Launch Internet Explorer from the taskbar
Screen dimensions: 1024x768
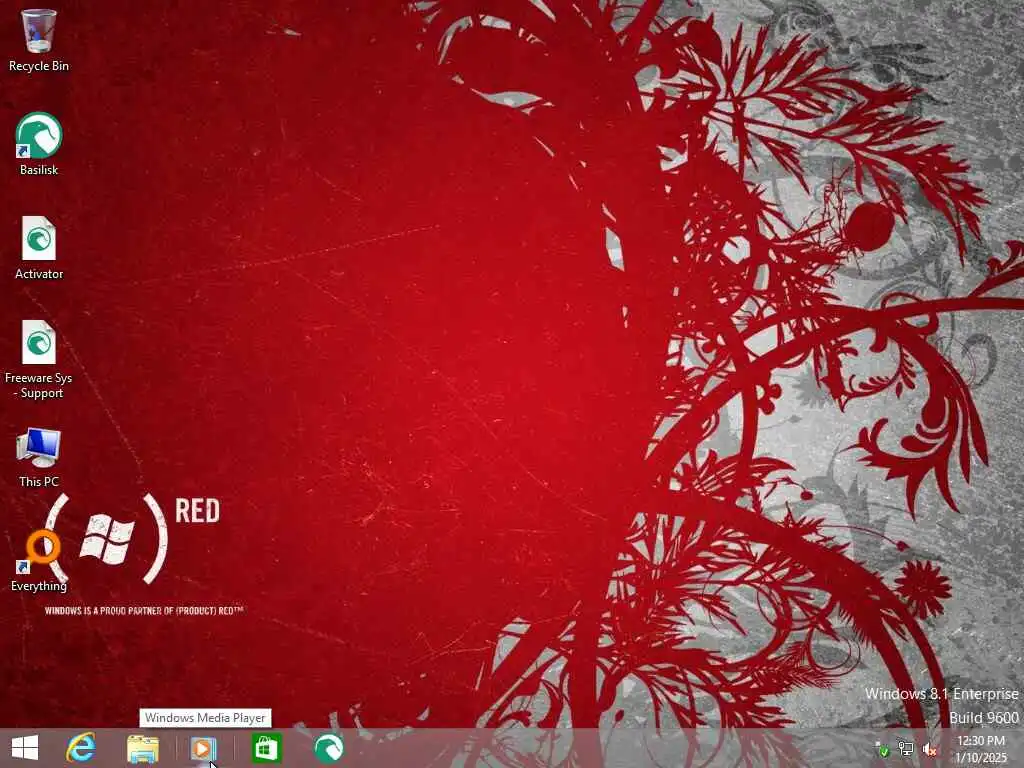click(81, 748)
